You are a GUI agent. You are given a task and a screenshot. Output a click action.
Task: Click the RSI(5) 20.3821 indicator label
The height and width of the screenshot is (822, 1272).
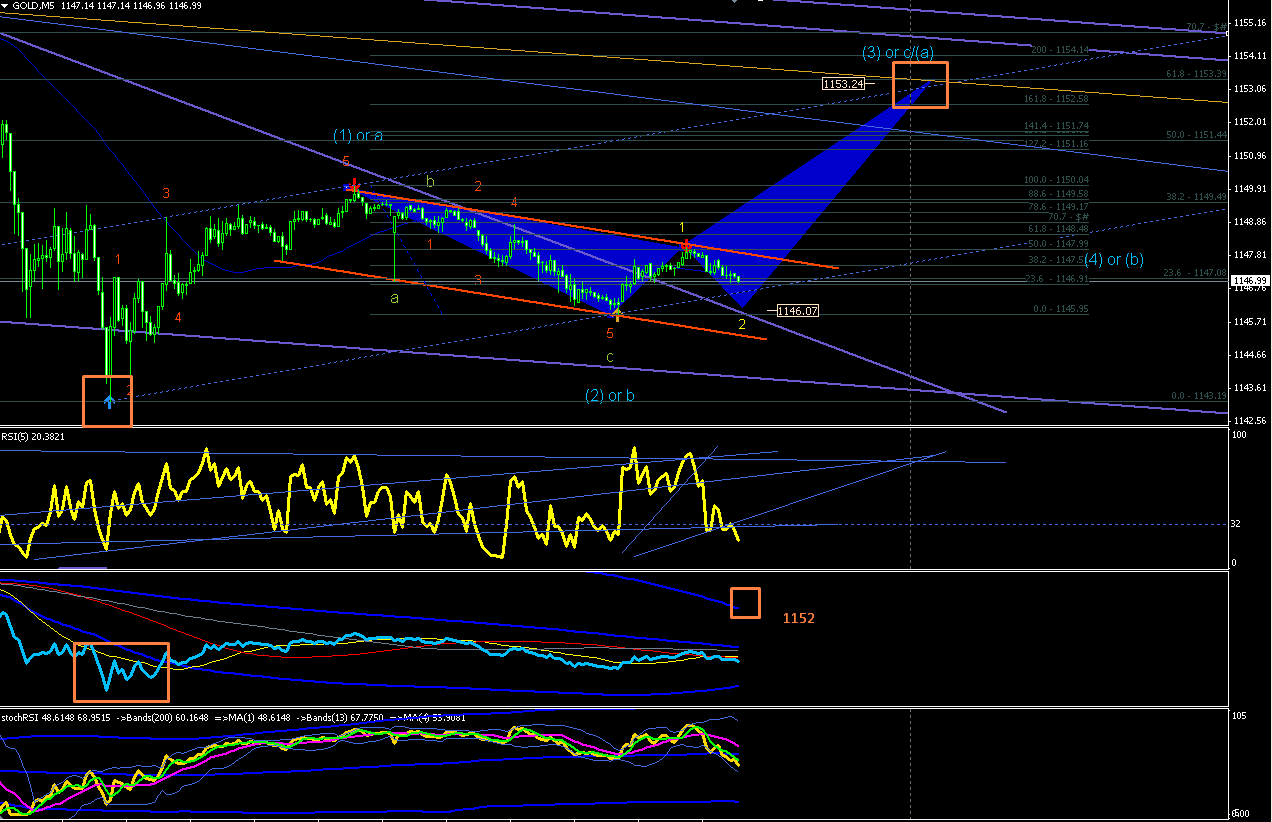coord(32,435)
